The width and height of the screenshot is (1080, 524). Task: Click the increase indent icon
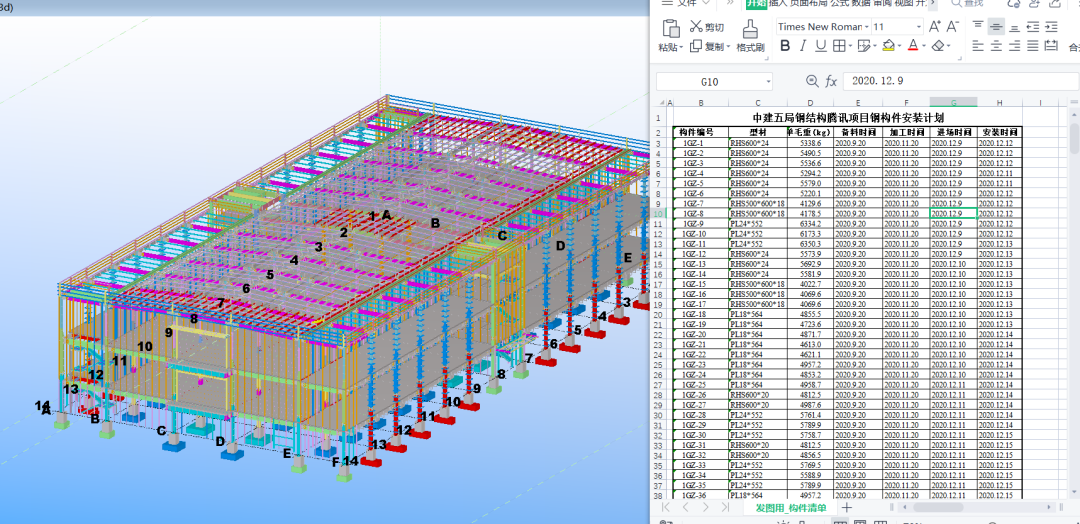pyautogui.click(x=1050, y=27)
